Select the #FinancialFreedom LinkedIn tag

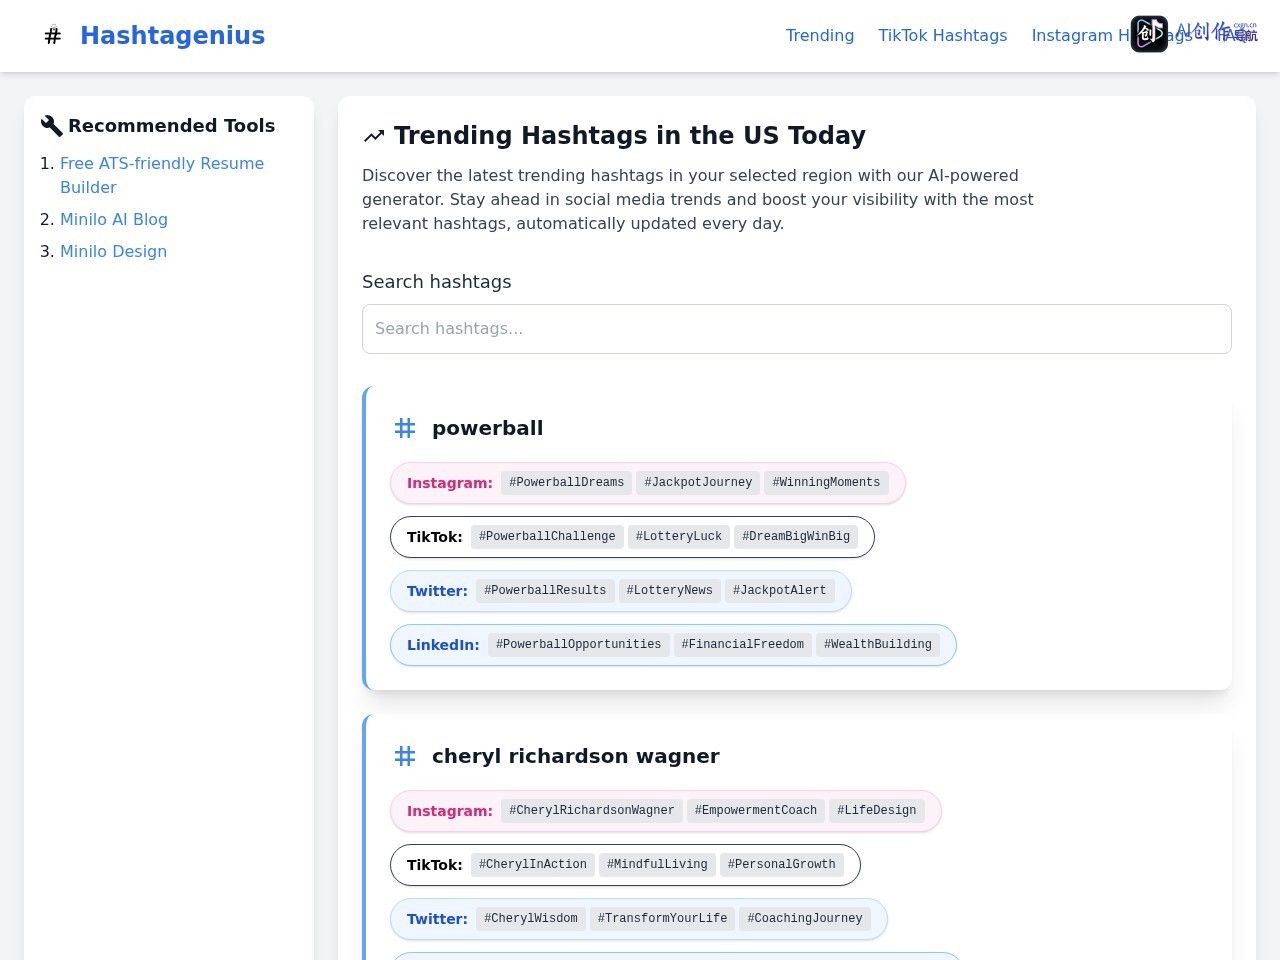(x=743, y=645)
